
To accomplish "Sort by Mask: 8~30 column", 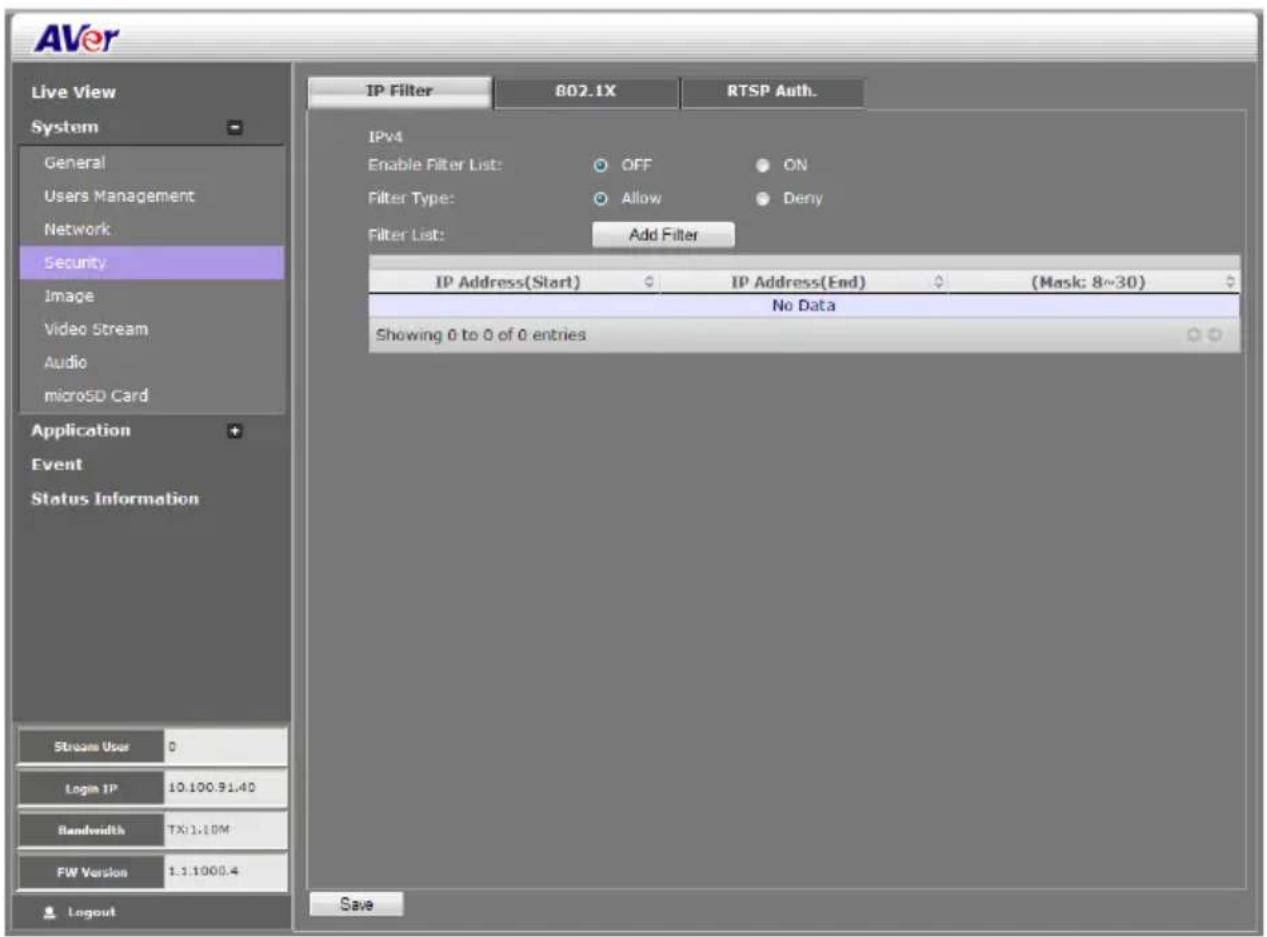I will 1094,282.
